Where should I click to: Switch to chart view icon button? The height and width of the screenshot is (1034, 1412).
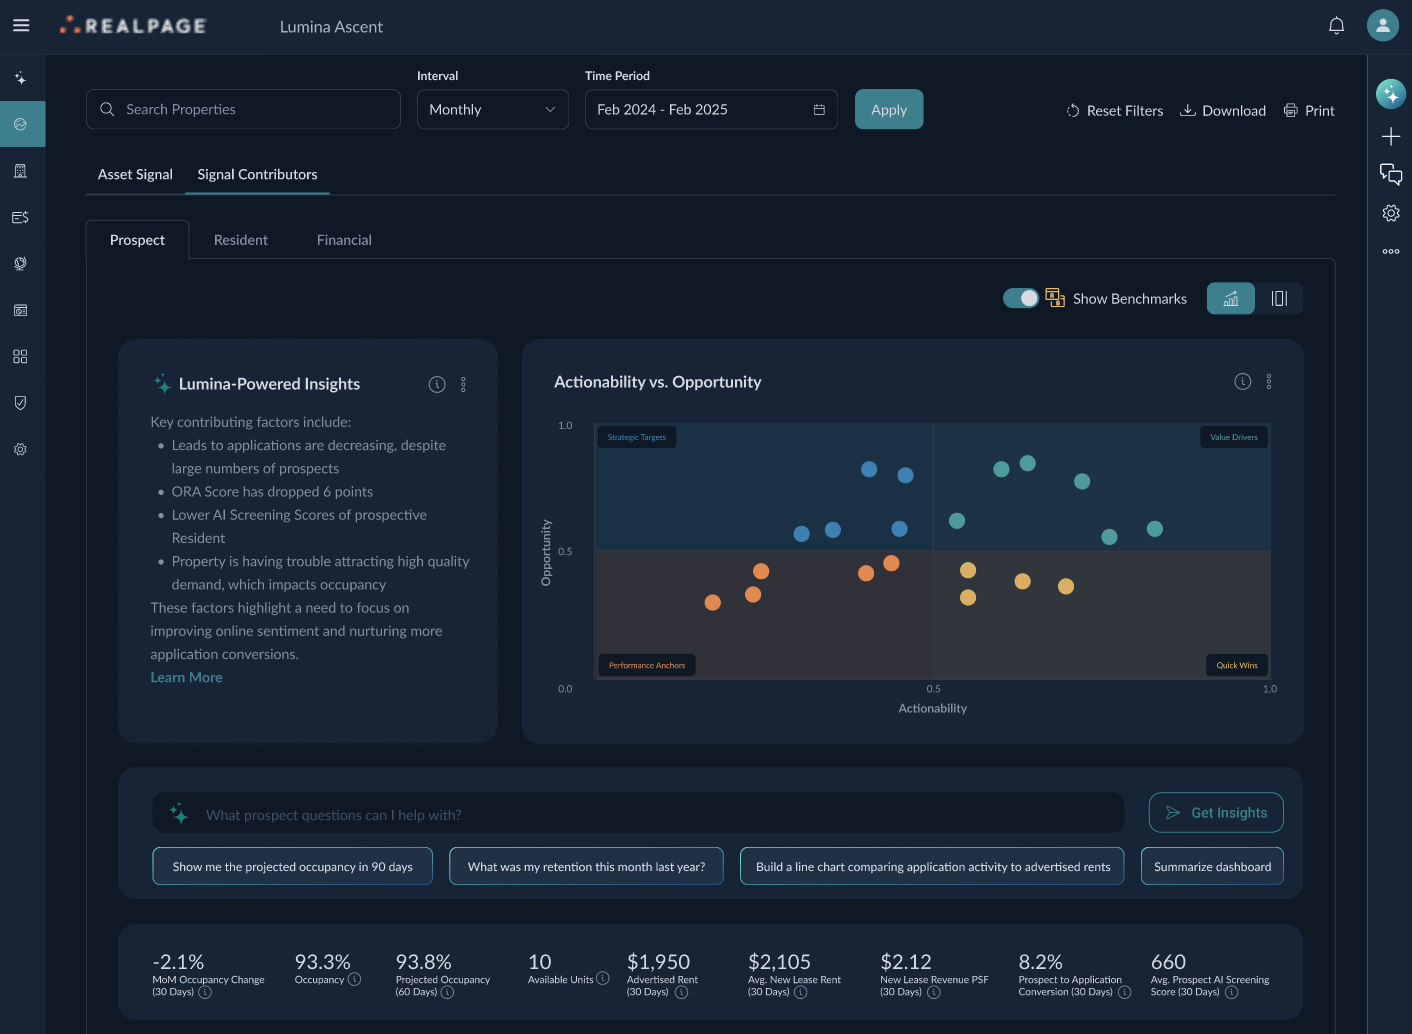[1231, 298]
